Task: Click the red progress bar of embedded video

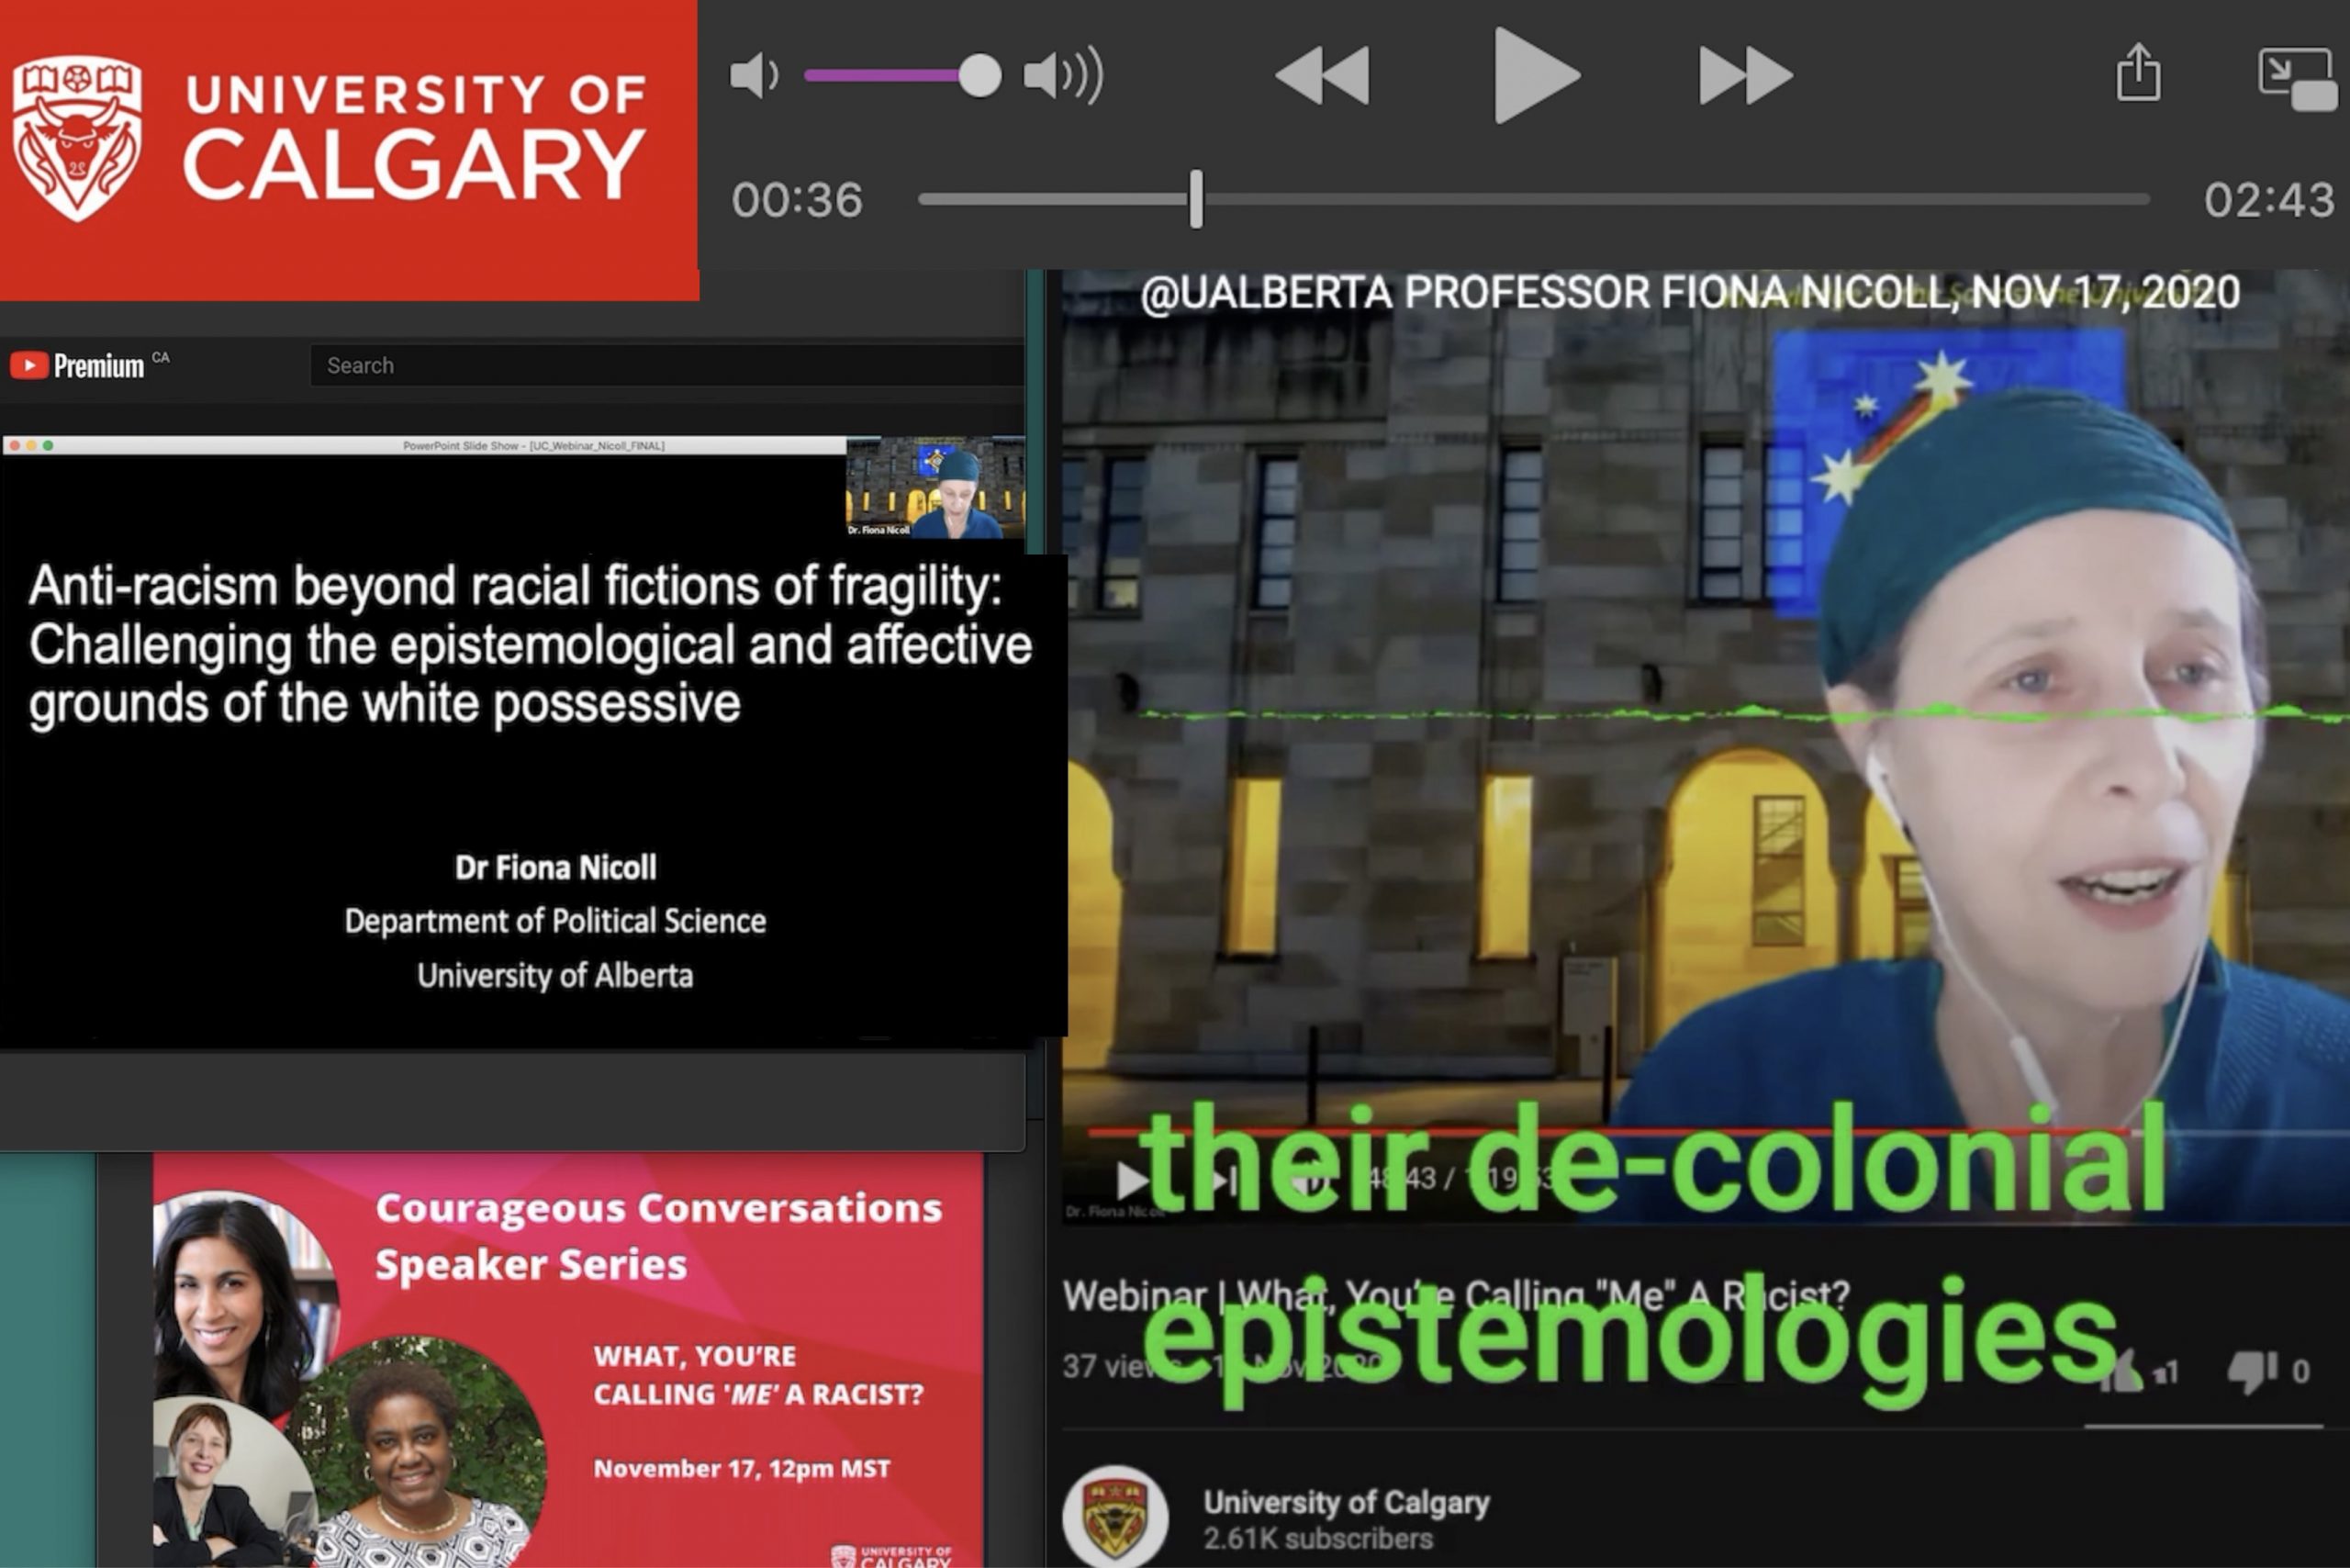Action: (x=1610, y=1132)
